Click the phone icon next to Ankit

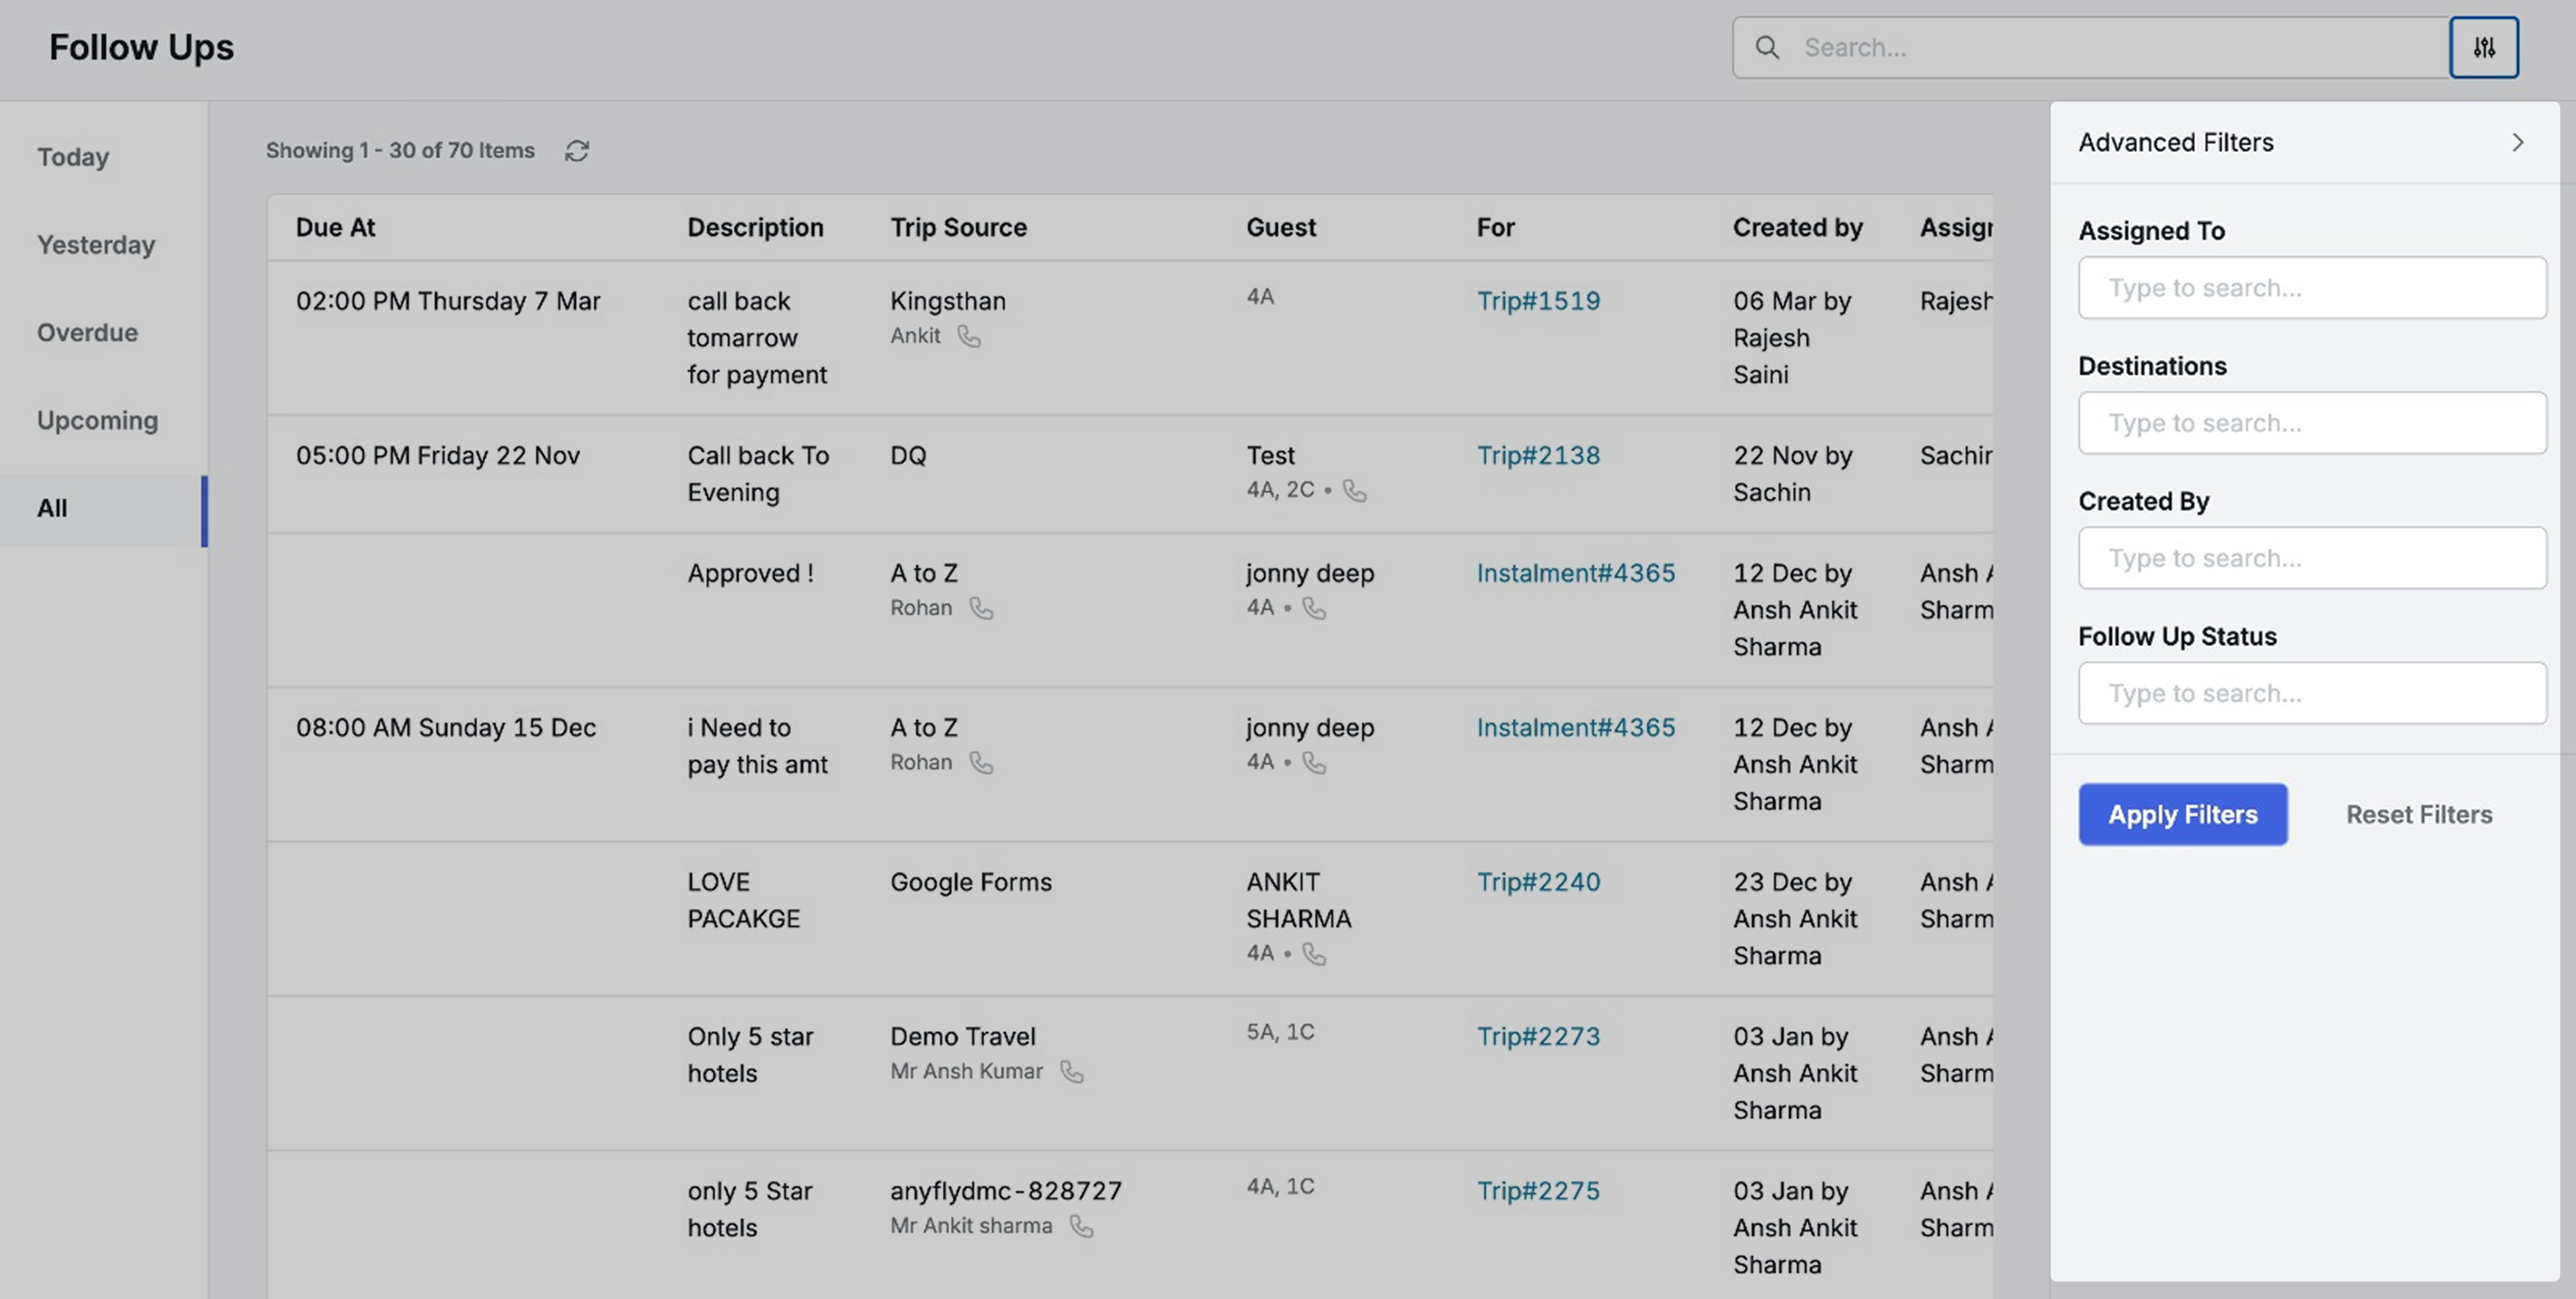point(969,336)
